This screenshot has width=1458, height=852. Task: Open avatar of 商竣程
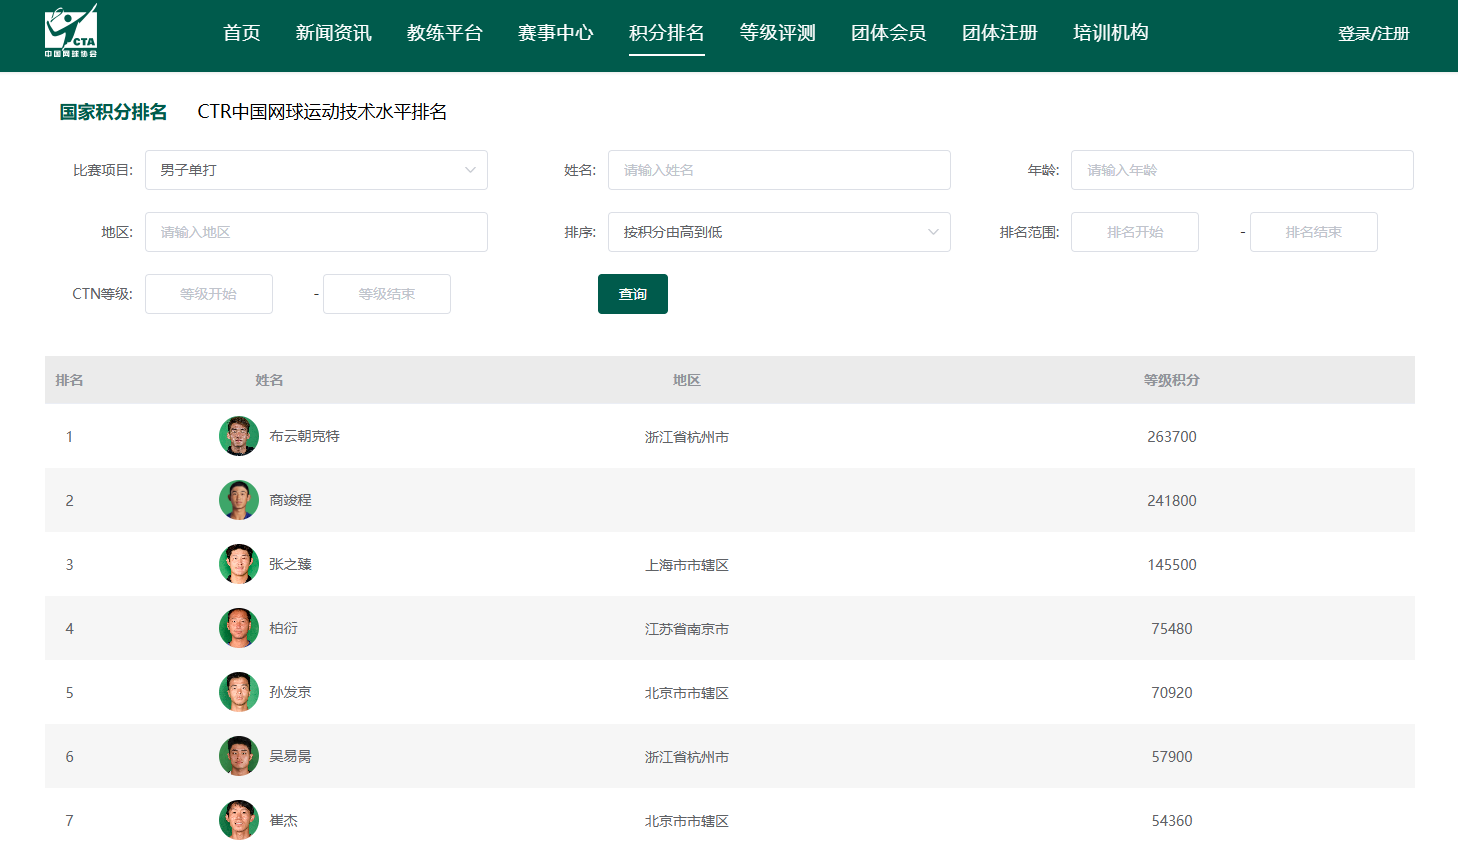pos(239,500)
